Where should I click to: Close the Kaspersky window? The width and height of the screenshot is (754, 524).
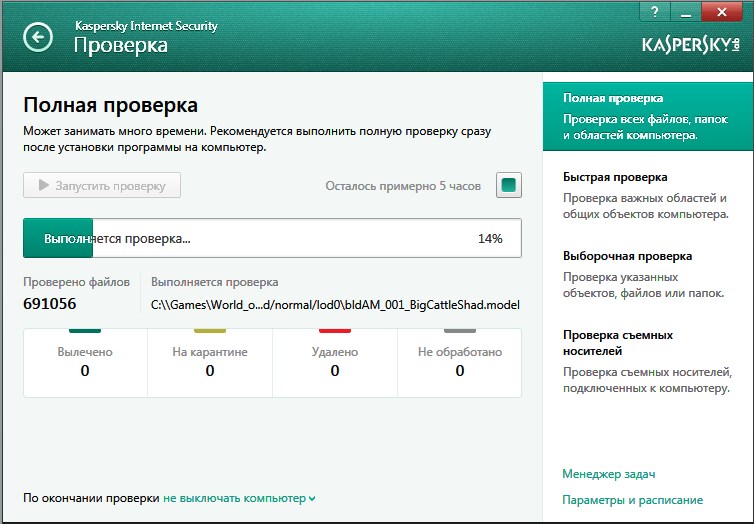[721, 12]
